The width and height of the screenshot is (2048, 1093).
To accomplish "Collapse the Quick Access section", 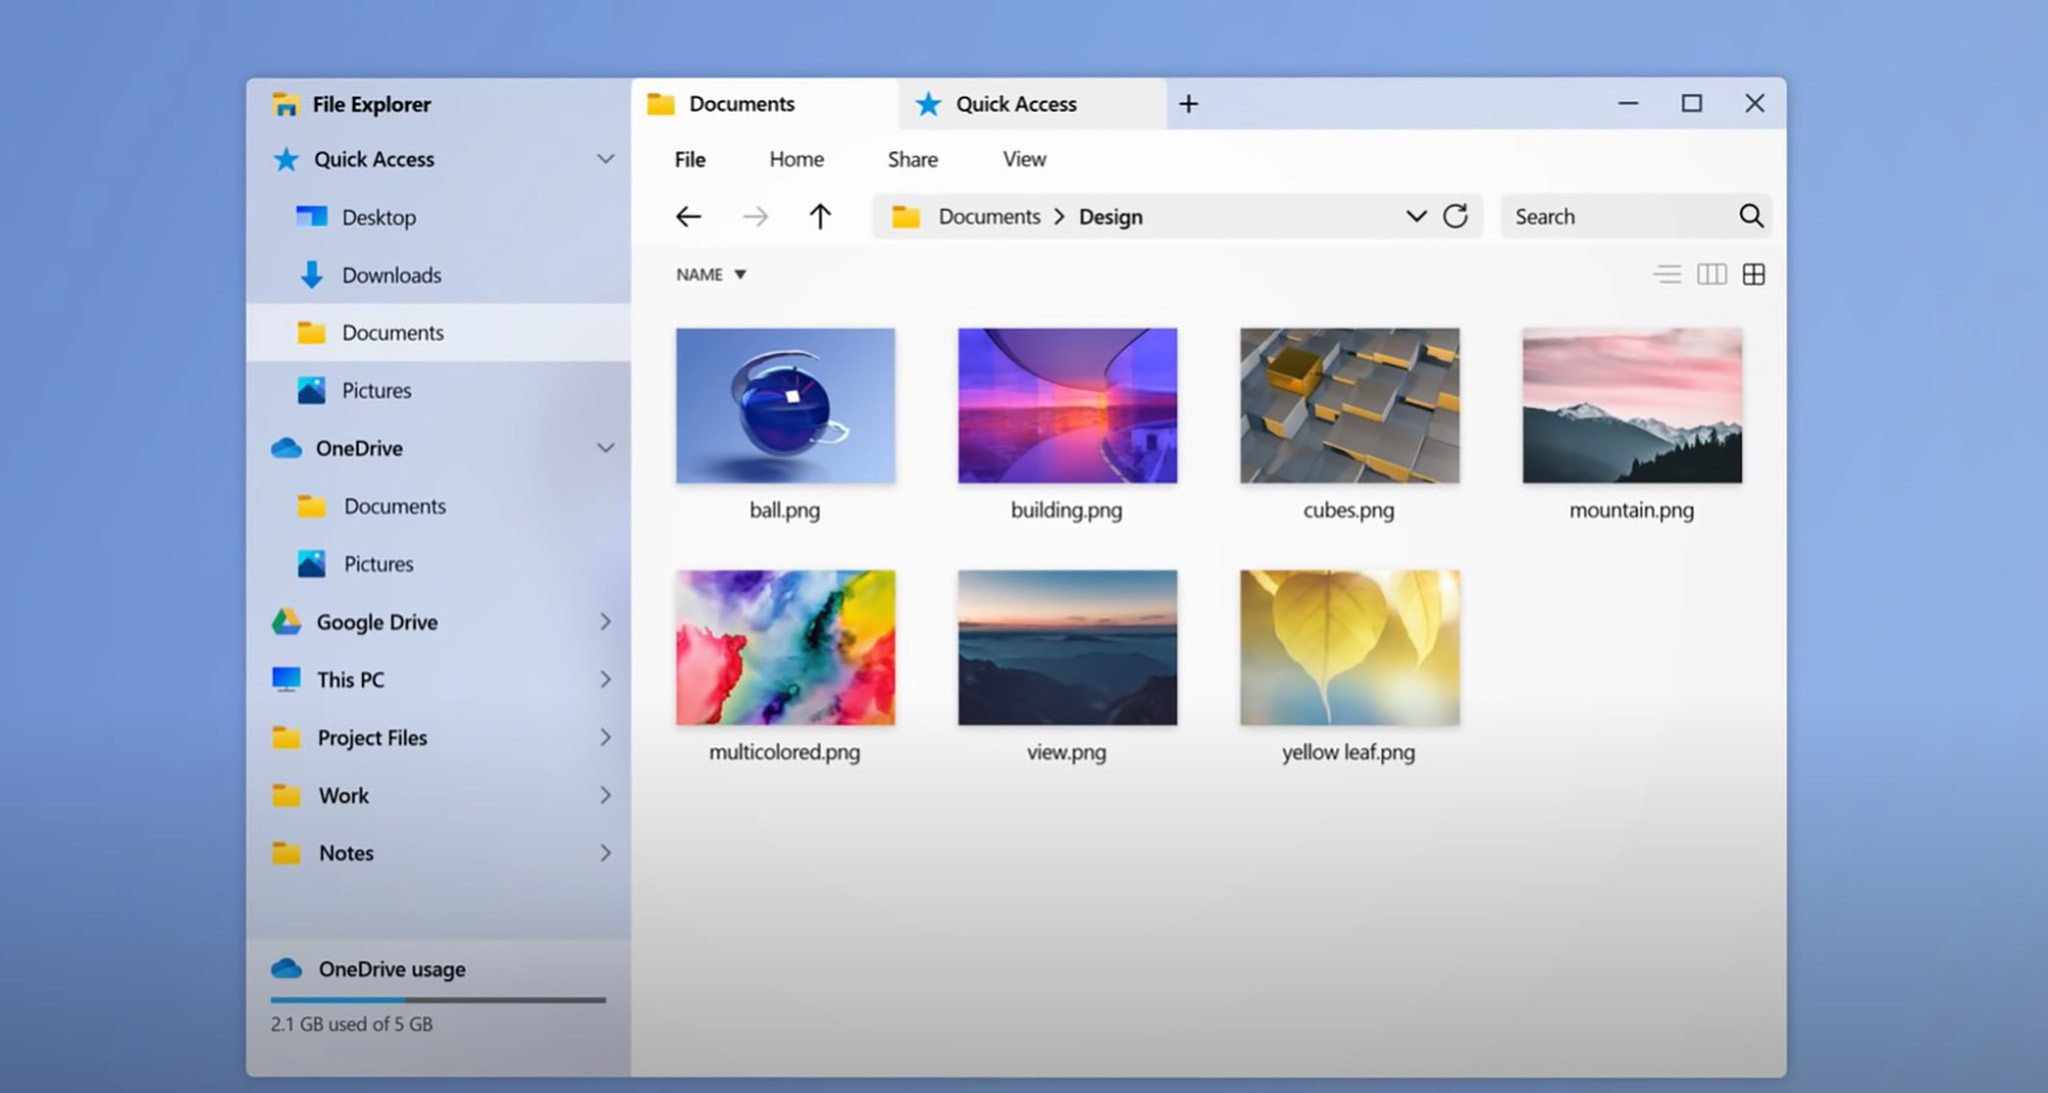I will [605, 159].
